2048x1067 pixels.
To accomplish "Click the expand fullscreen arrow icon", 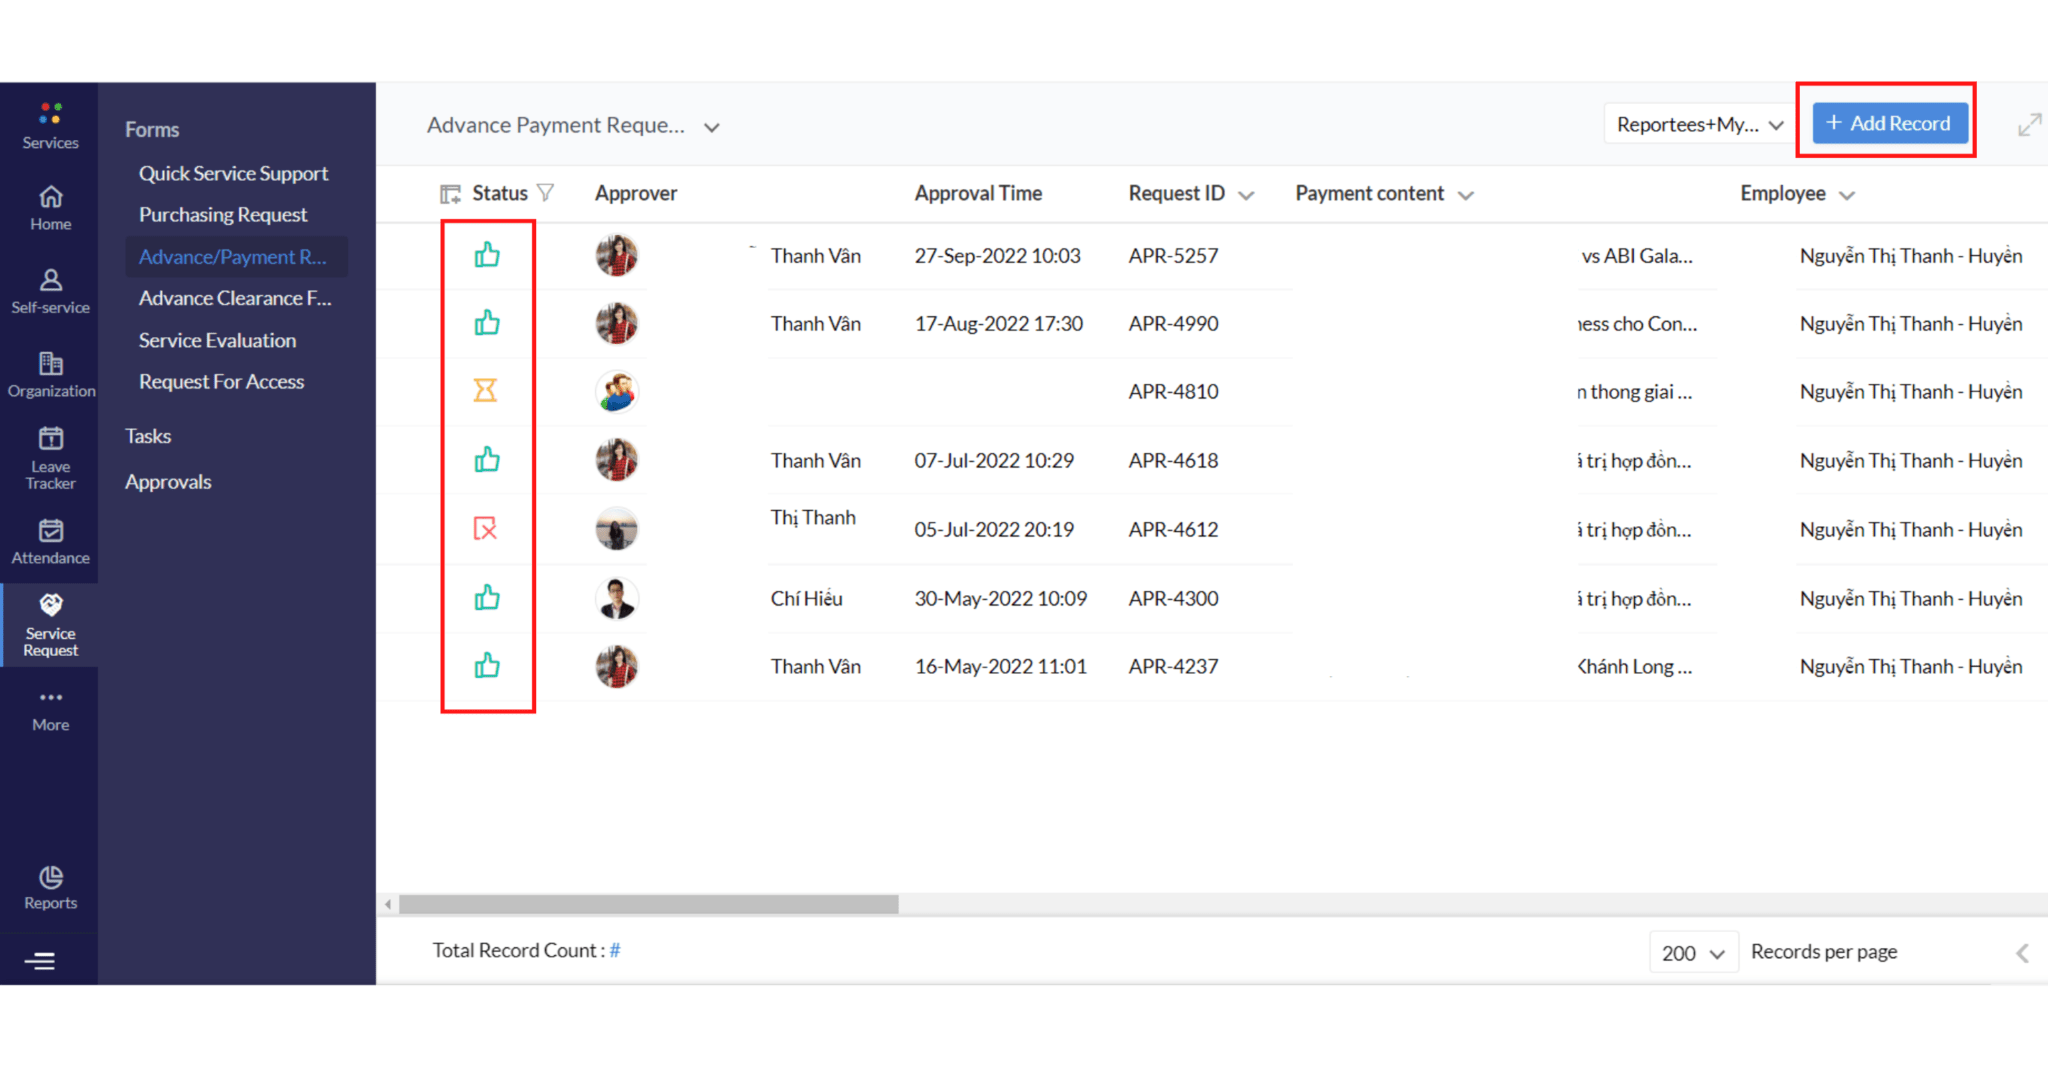I will pos(2029,123).
